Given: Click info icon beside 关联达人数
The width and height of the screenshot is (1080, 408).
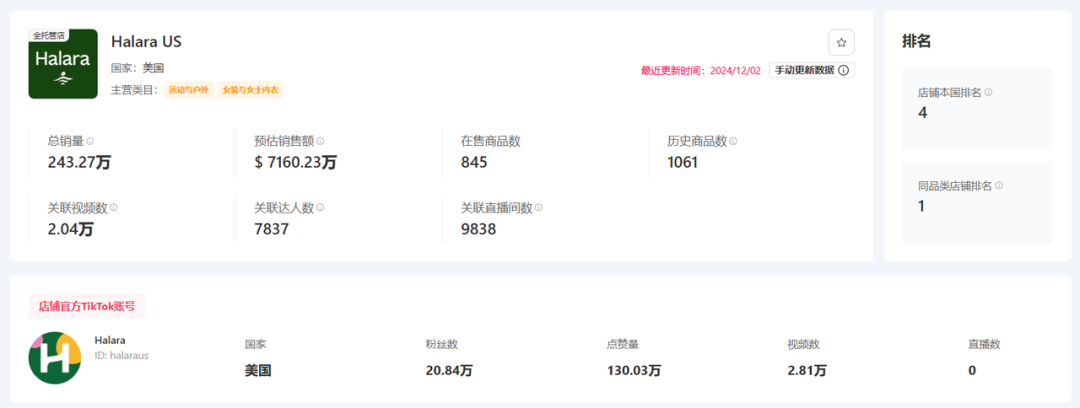Looking at the screenshot, I should (x=320, y=208).
